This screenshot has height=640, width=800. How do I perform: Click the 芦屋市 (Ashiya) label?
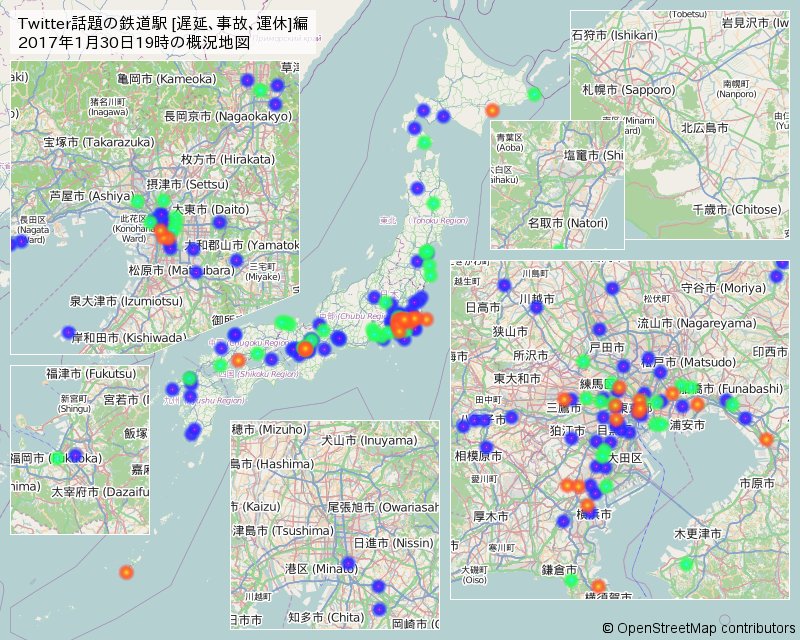coord(91,196)
